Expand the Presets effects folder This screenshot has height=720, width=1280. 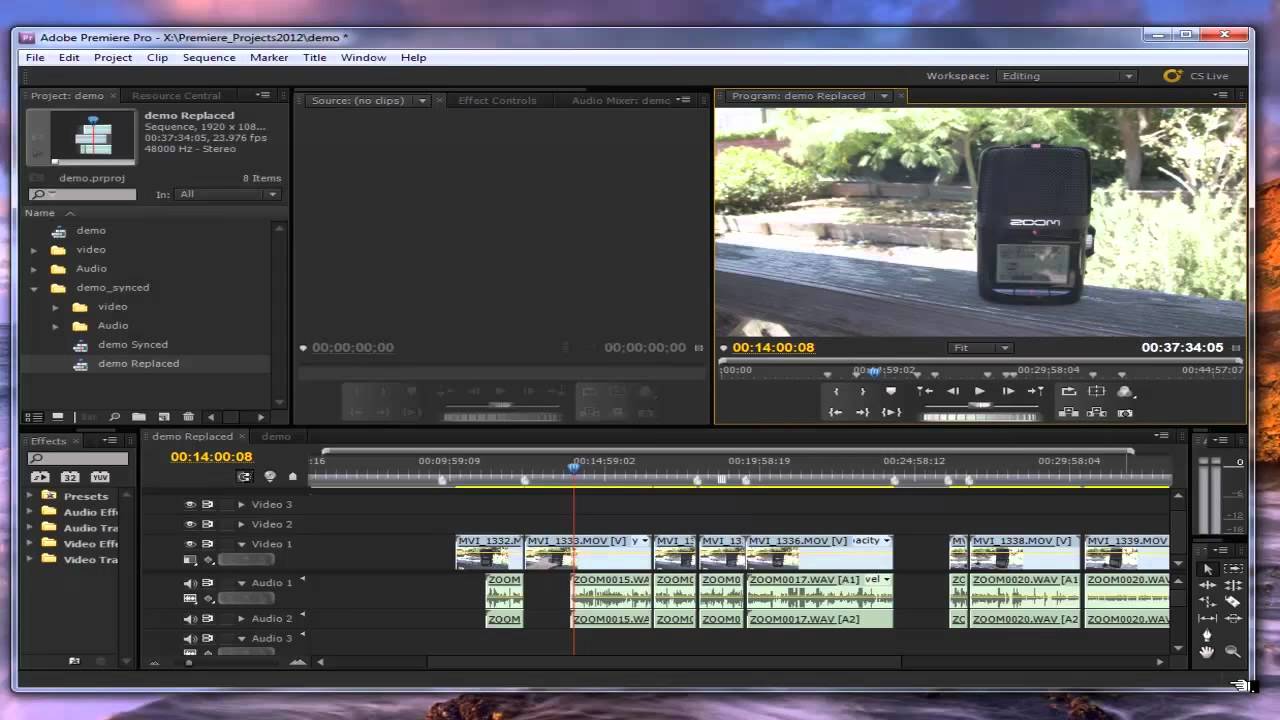[x=29, y=496]
